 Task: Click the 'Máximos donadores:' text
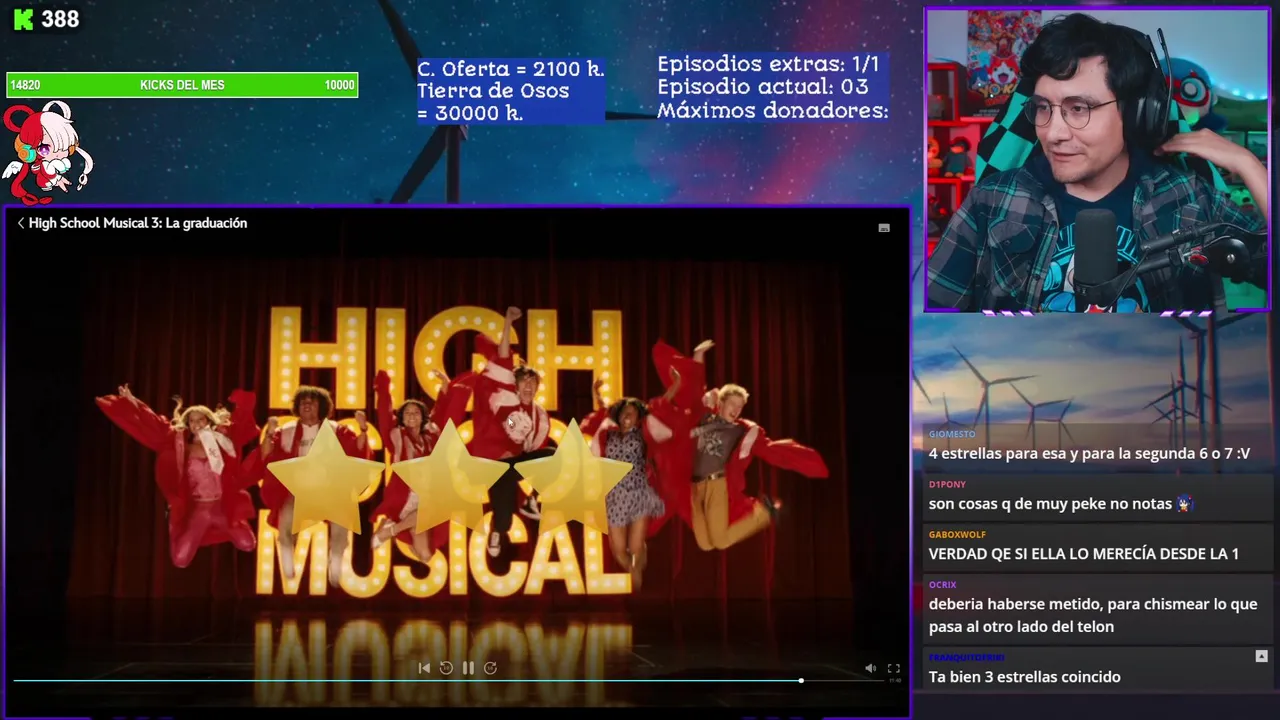click(x=773, y=110)
